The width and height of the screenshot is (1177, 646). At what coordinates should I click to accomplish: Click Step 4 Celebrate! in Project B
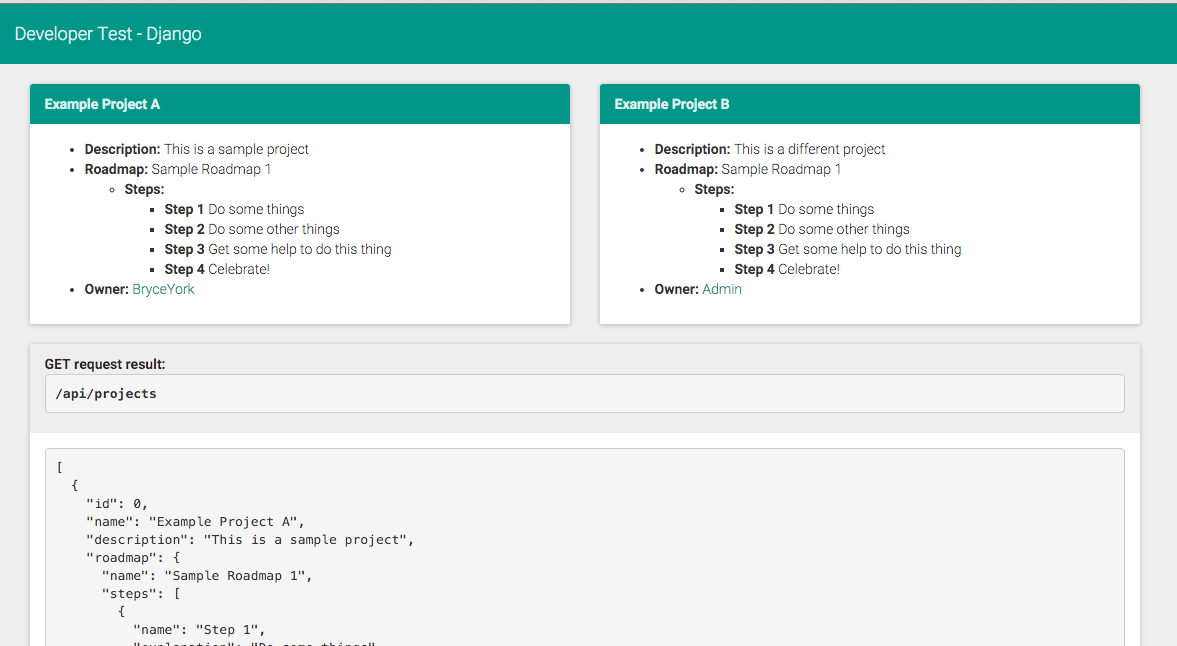click(787, 269)
